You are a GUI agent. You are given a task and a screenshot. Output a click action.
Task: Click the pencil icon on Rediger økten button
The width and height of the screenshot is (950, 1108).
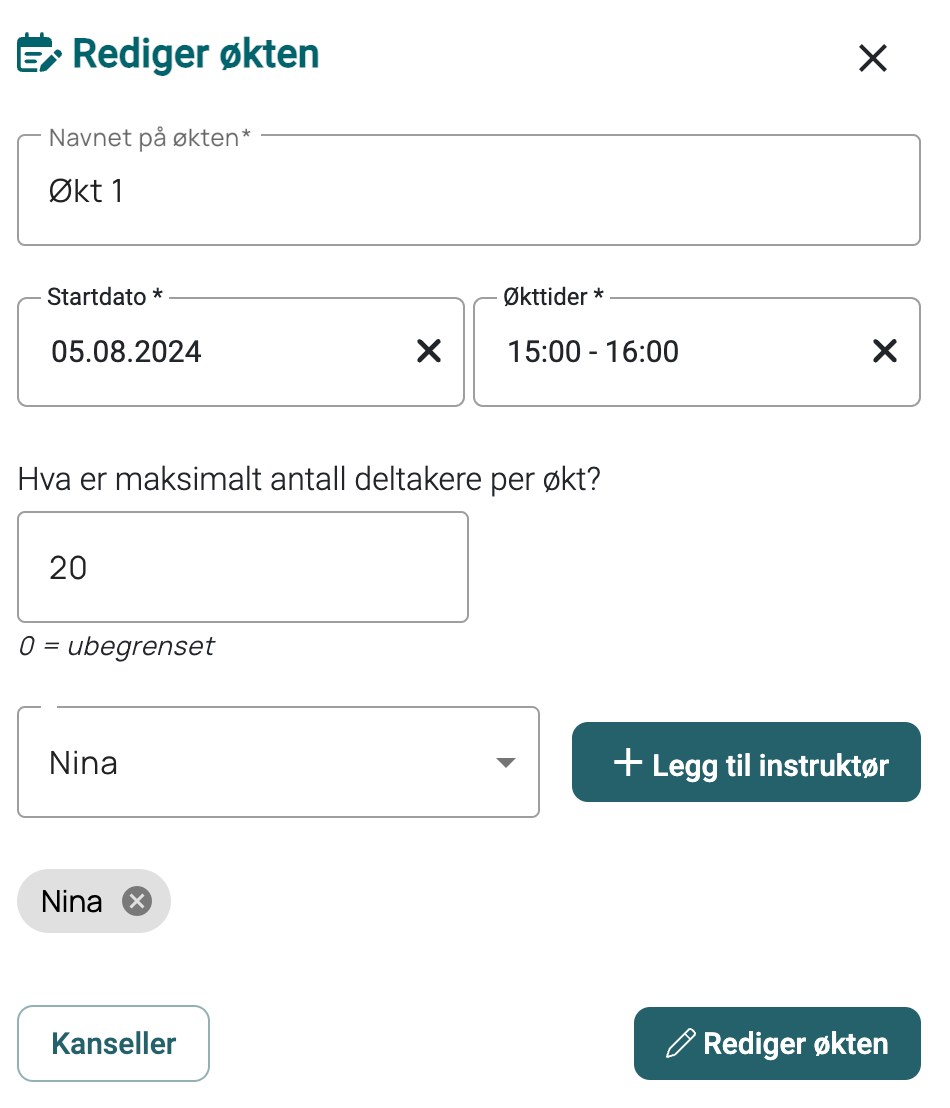(x=681, y=1043)
